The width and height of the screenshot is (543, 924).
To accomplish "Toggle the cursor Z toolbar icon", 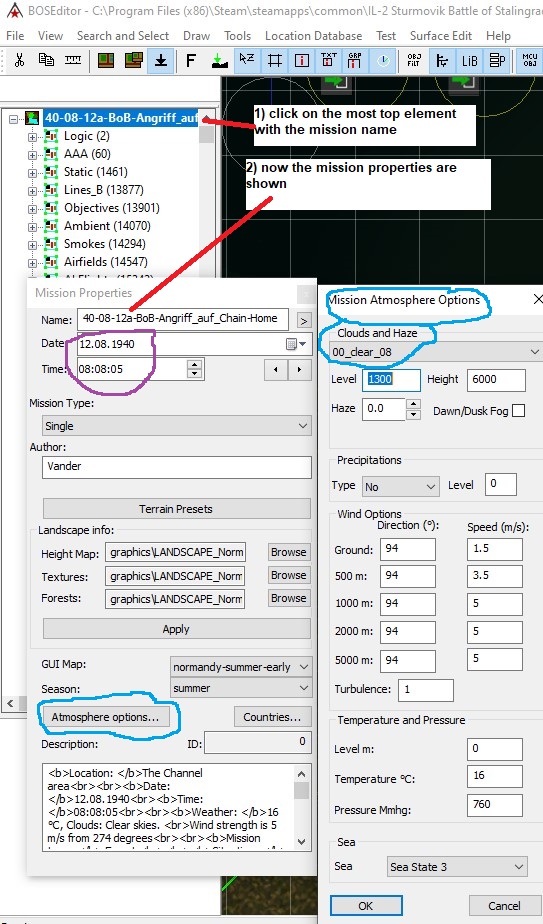I will pos(246,61).
